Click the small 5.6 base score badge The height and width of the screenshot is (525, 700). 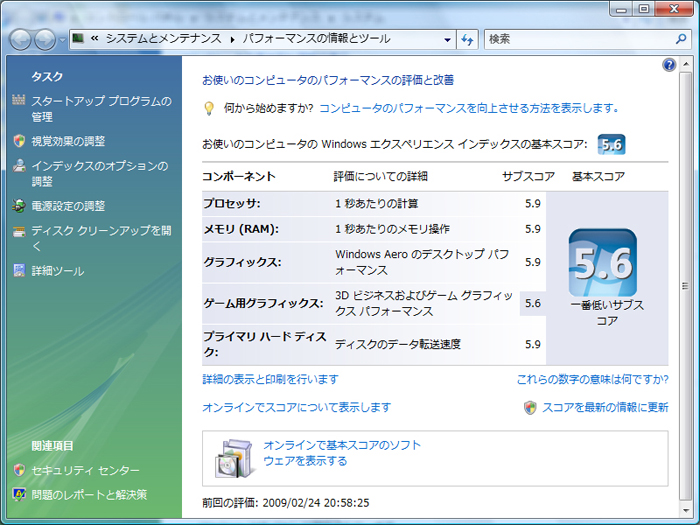pyautogui.click(x=611, y=145)
